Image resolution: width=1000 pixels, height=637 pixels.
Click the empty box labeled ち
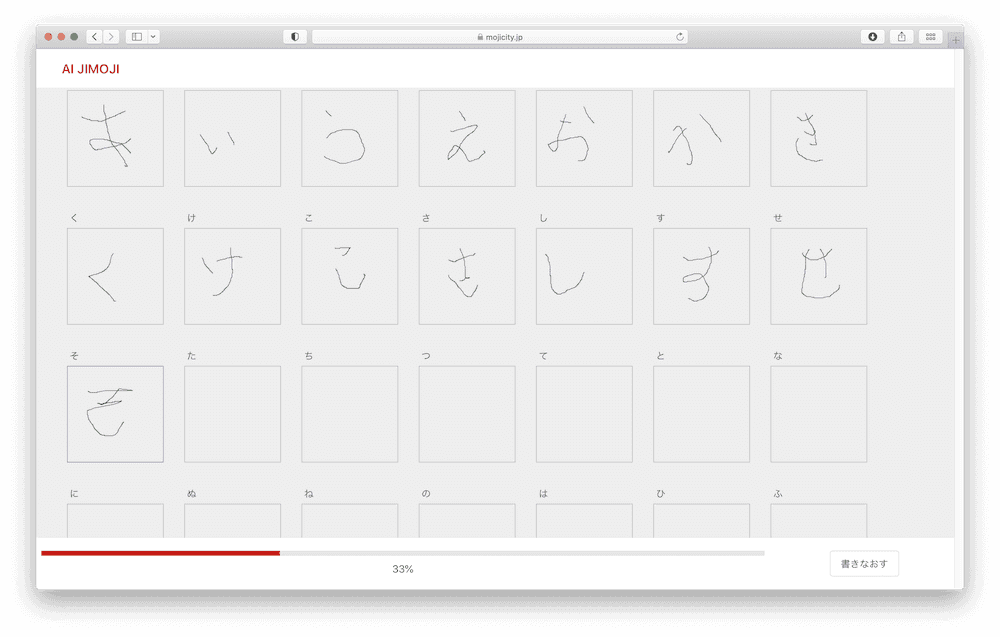click(x=350, y=414)
